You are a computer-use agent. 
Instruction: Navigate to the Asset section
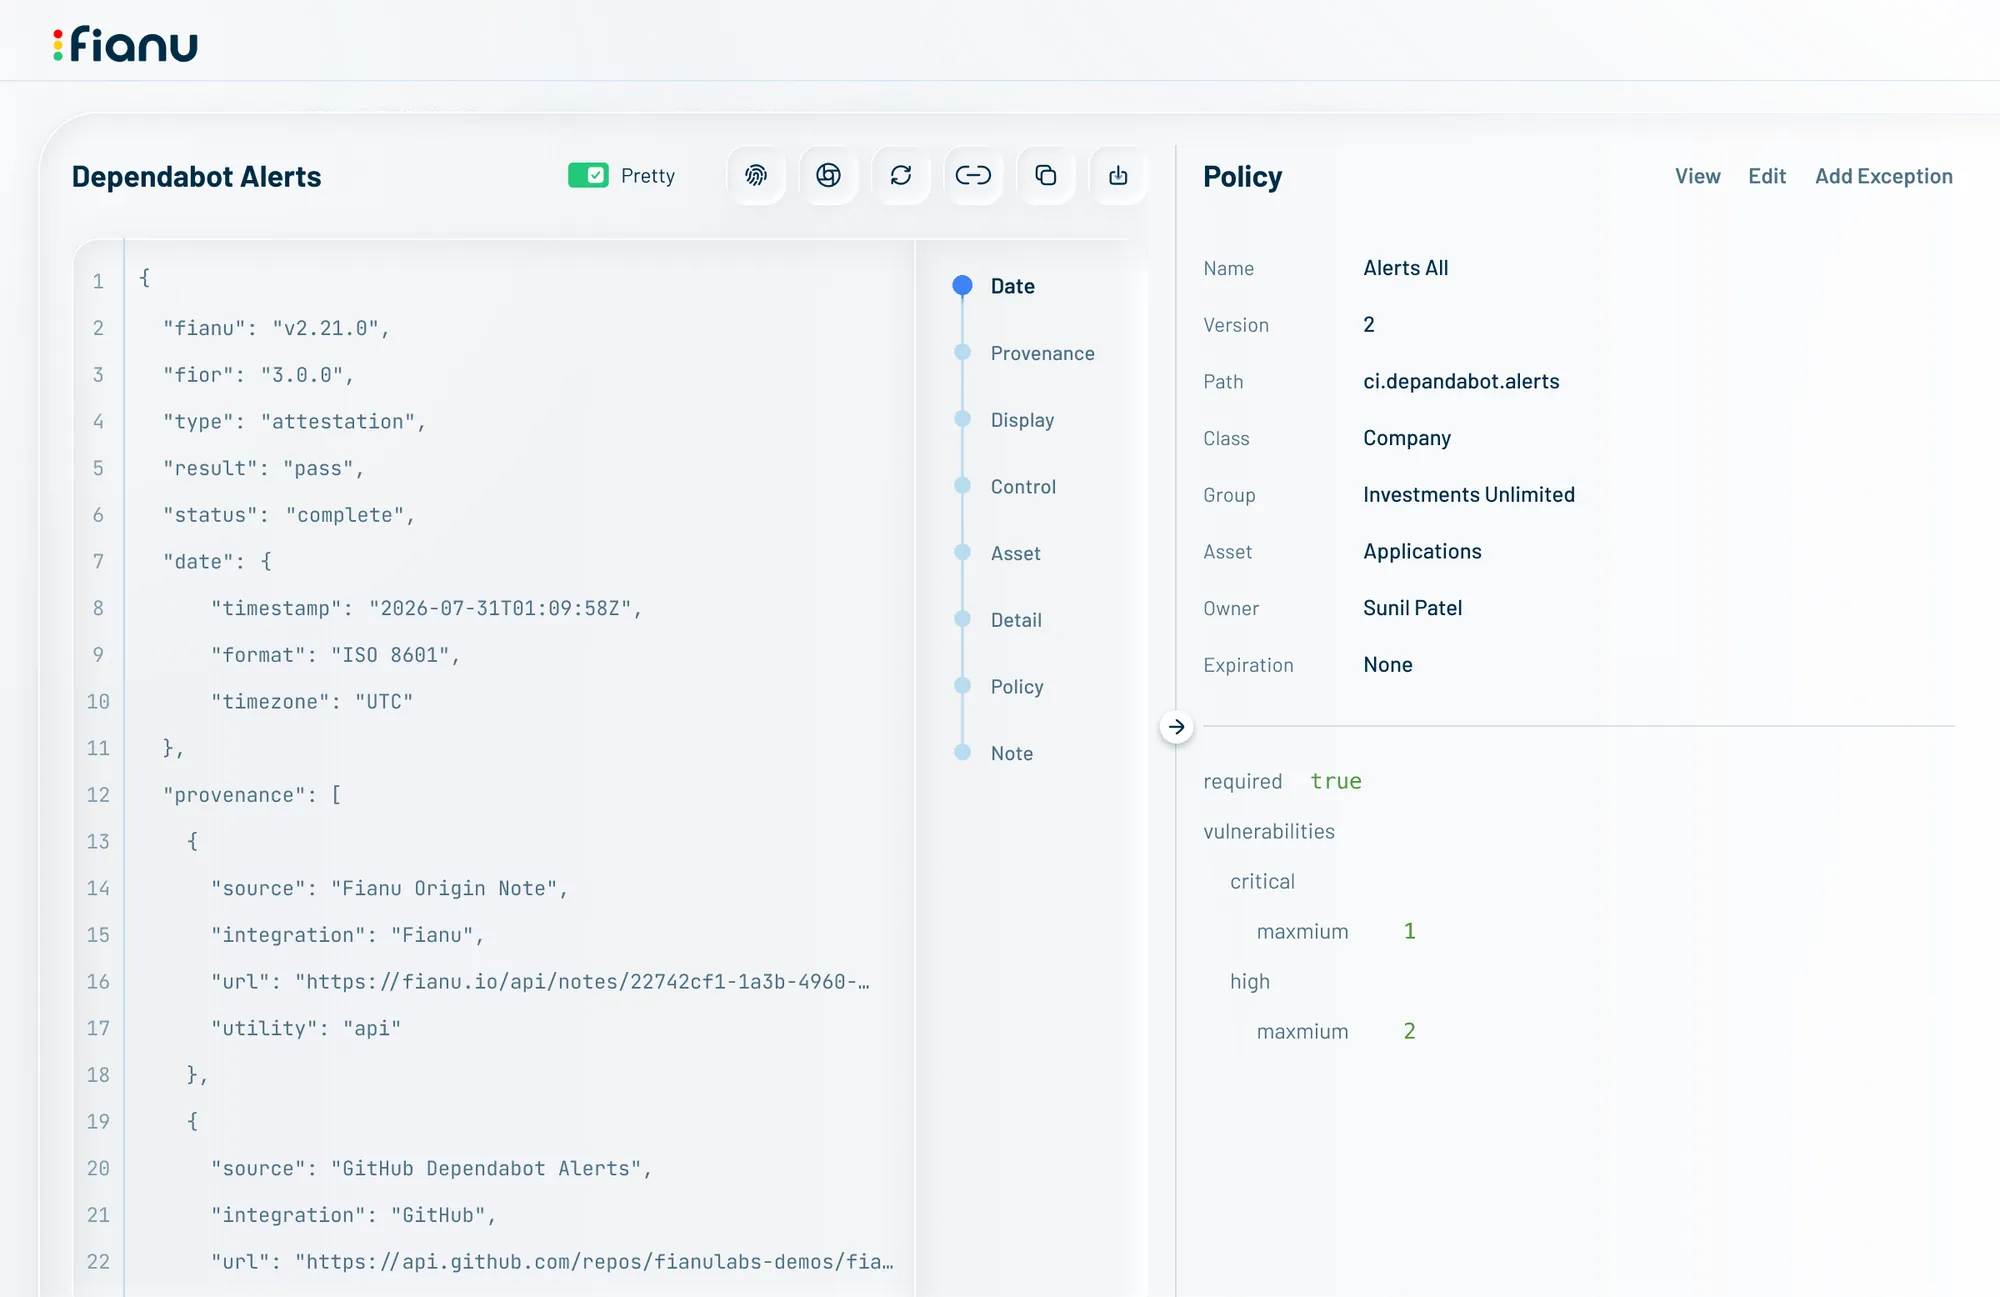pos(1015,553)
